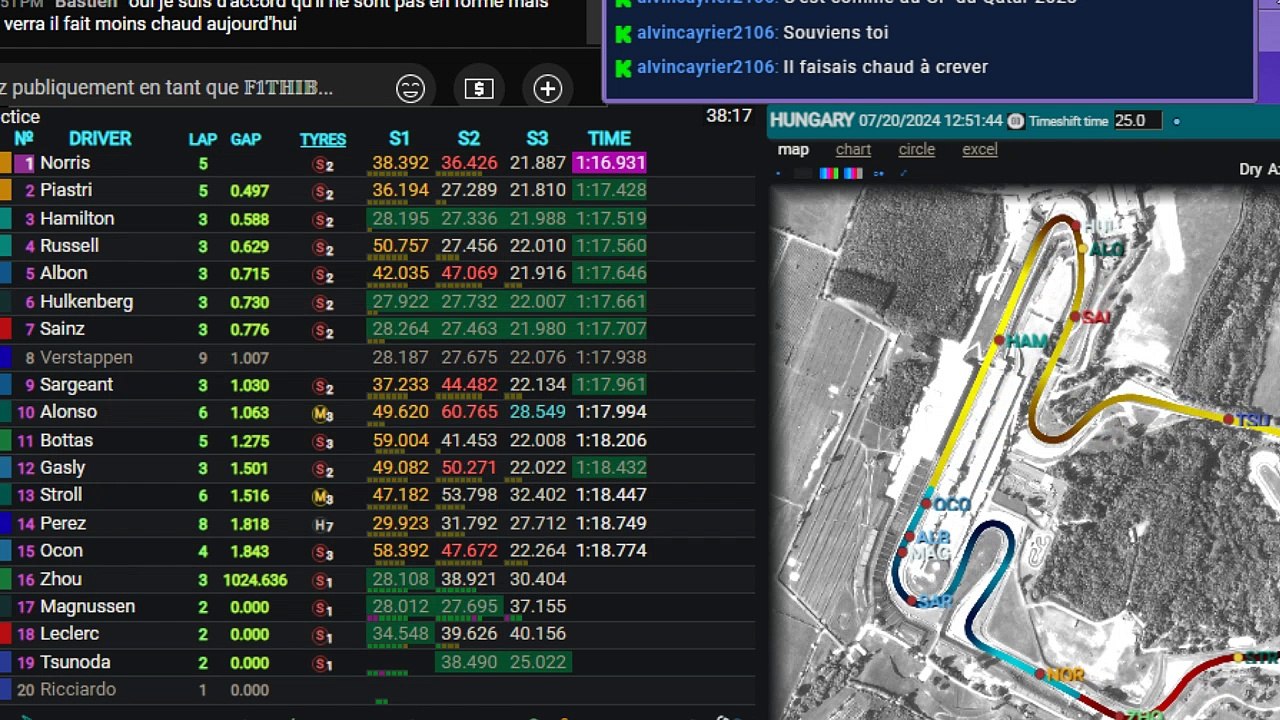Viewport: 1280px width, 720px height.
Task: Switch to the excel tab
Action: coord(980,149)
